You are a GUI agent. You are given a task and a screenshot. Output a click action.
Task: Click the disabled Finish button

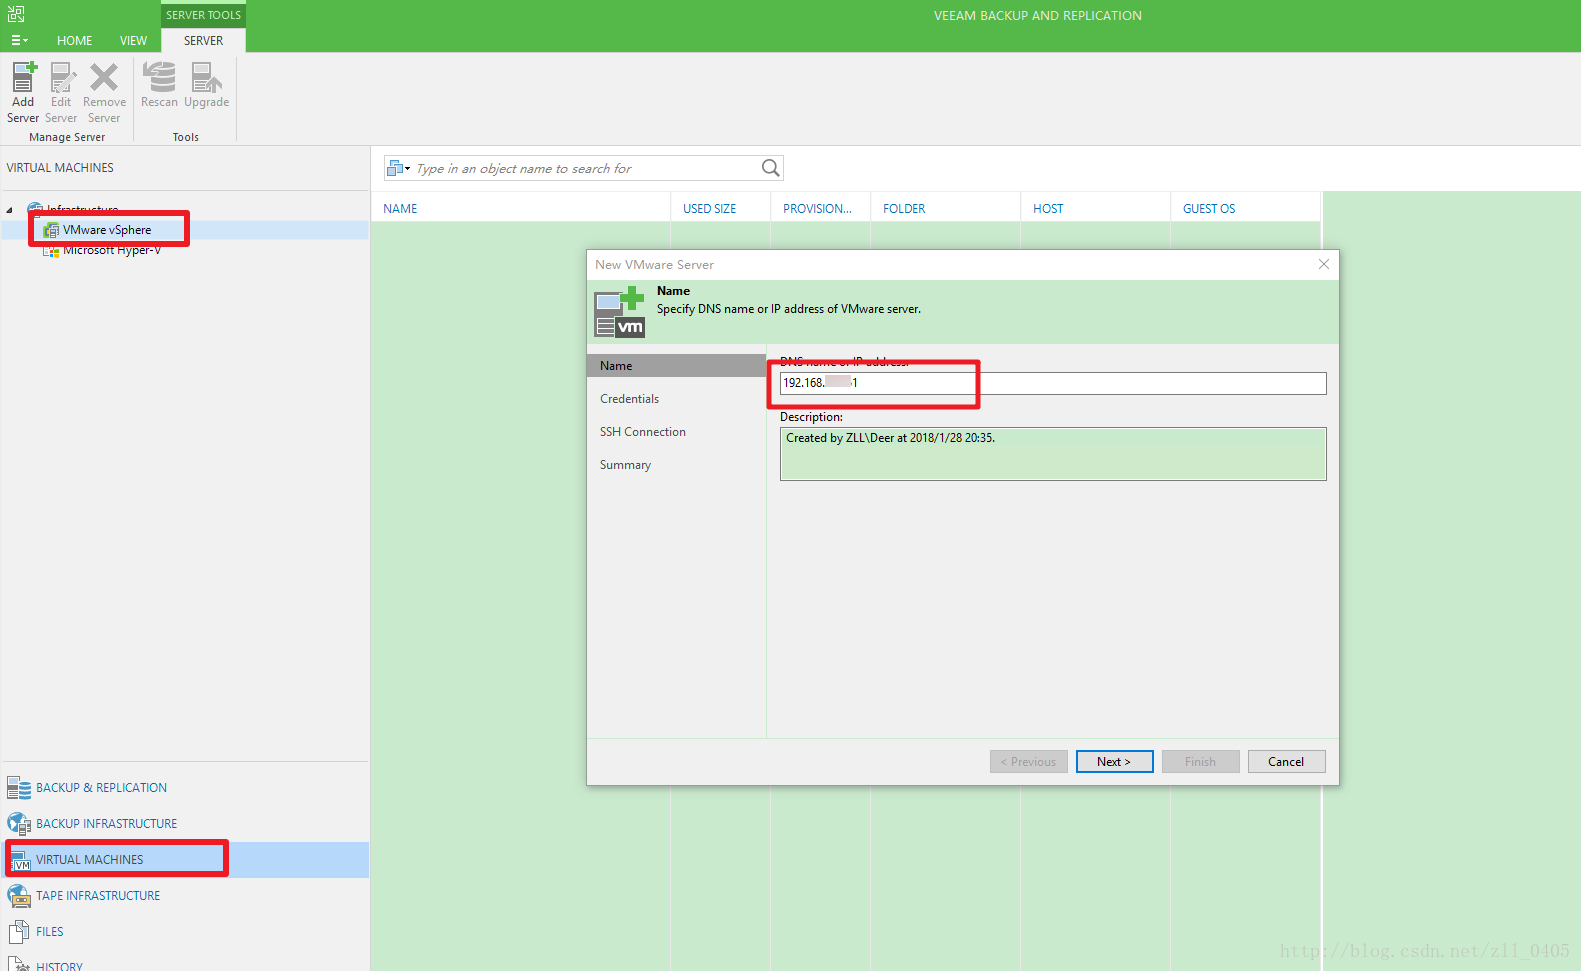1200,761
